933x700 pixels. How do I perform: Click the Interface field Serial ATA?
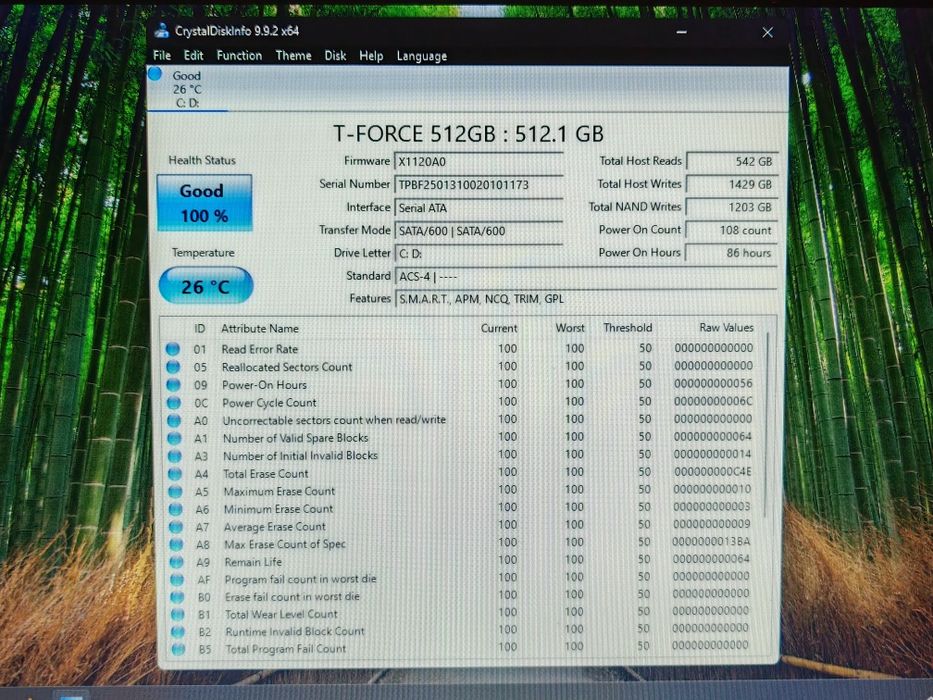478,208
